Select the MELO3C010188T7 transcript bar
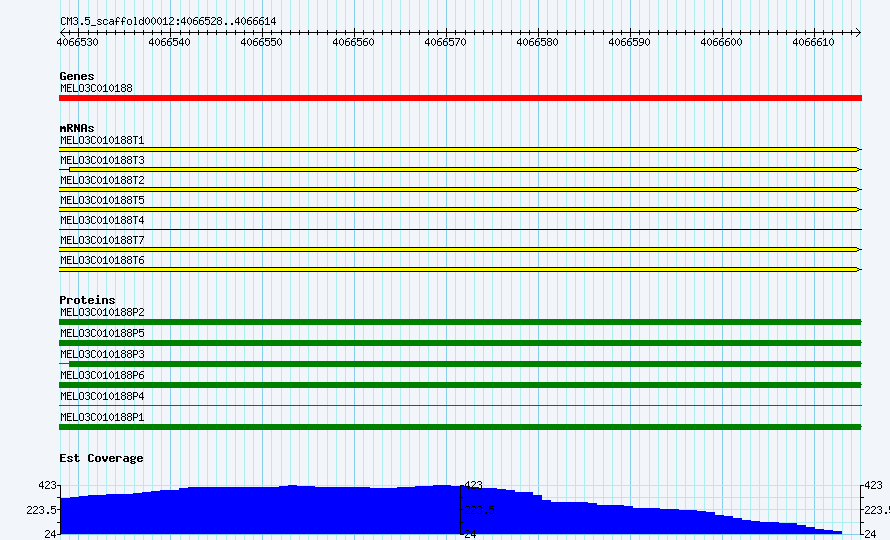The image size is (890, 540). 460,249
